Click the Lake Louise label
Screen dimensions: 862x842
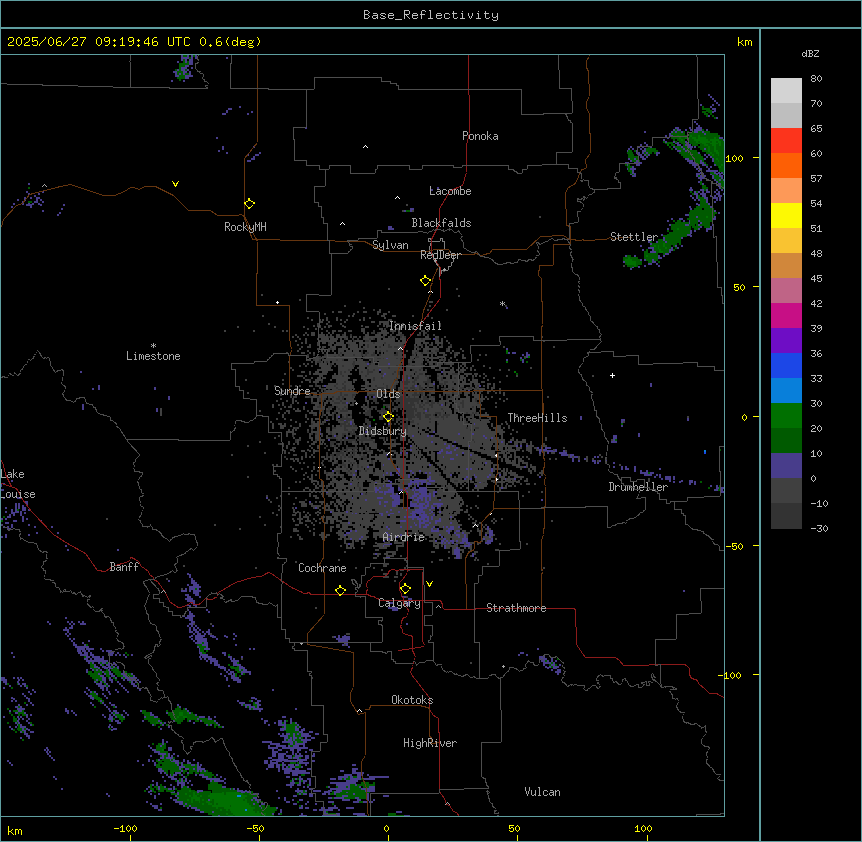18,484
